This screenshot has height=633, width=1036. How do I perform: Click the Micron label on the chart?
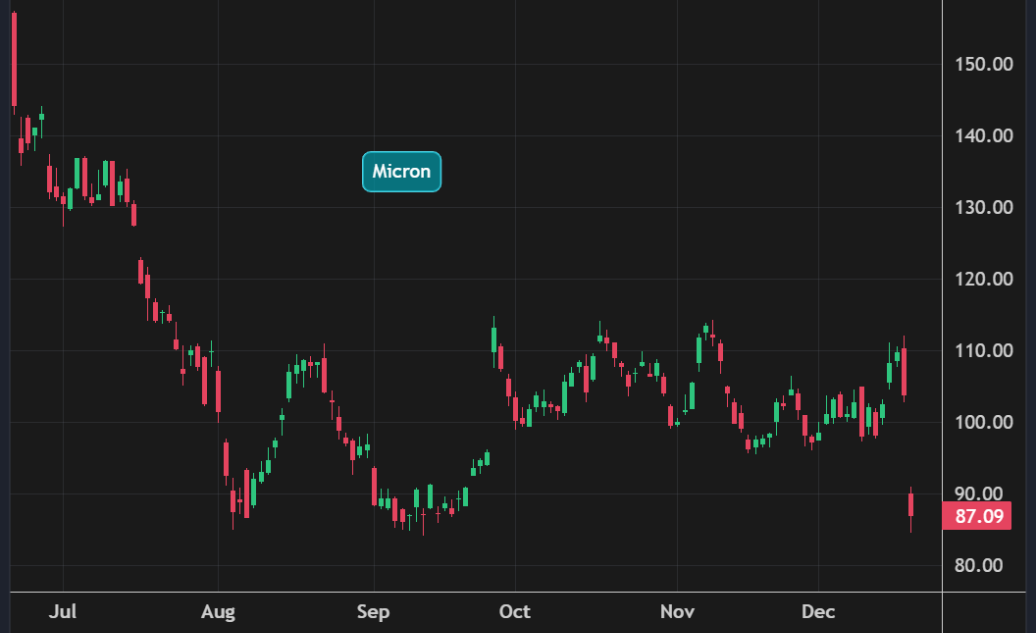click(401, 171)
